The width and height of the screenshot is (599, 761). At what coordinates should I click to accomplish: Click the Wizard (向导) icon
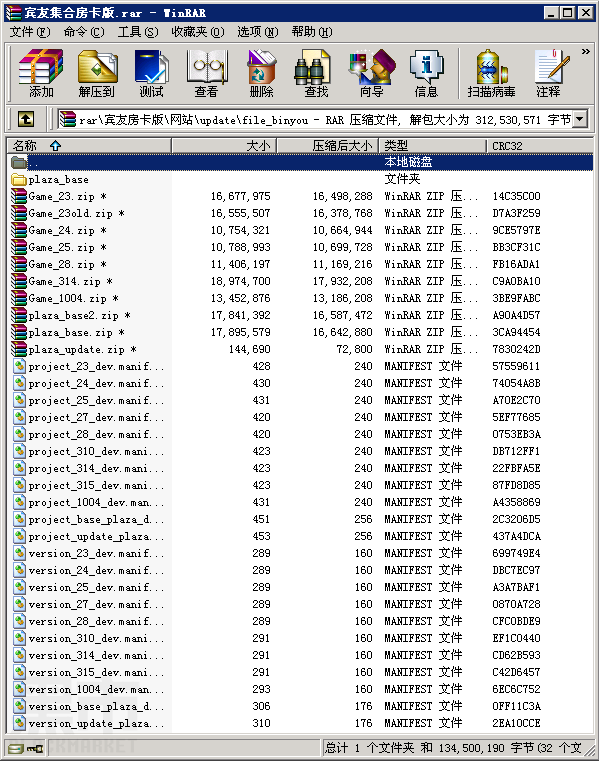(x=371, y=73)
